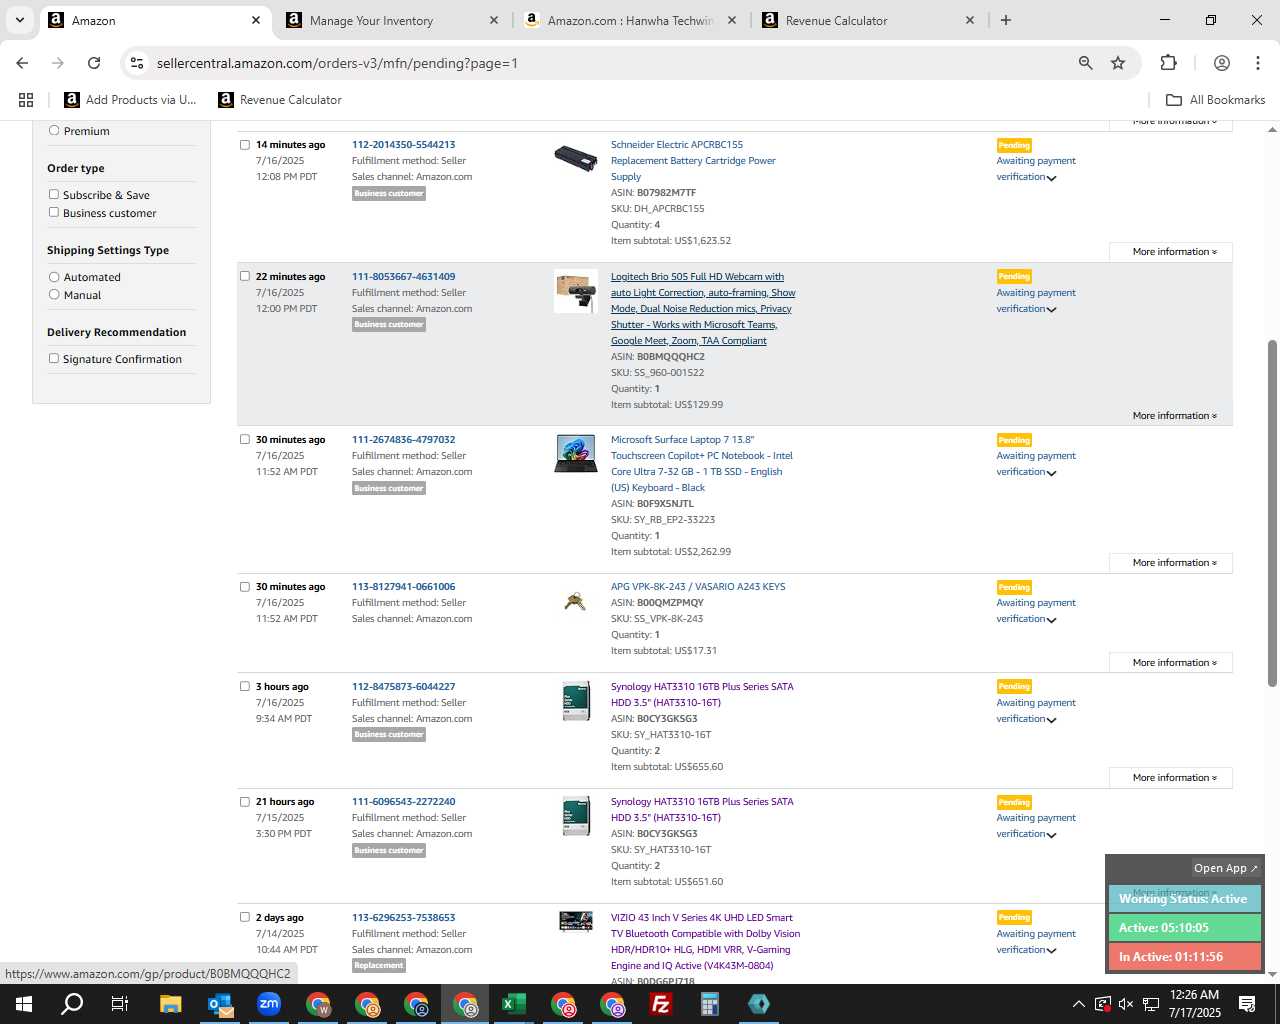Launch Outlook from the taskbar
1280x1024 pixels.
tap(220, 1004)
